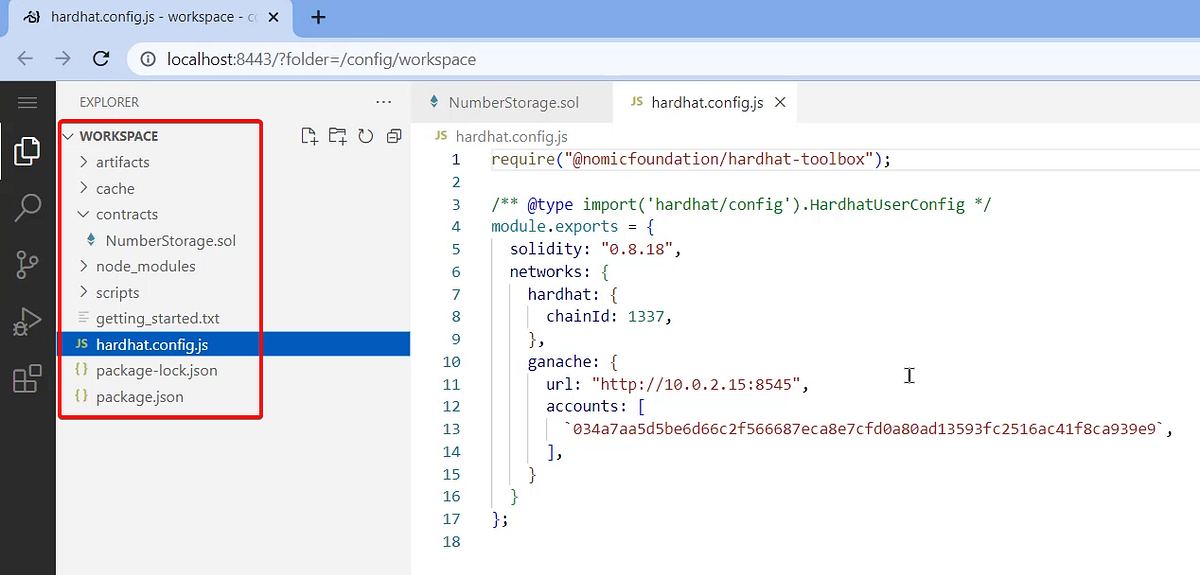Open the Search view in activity bar
Screen dimensions: 1200x575
[x=27, y=208]
